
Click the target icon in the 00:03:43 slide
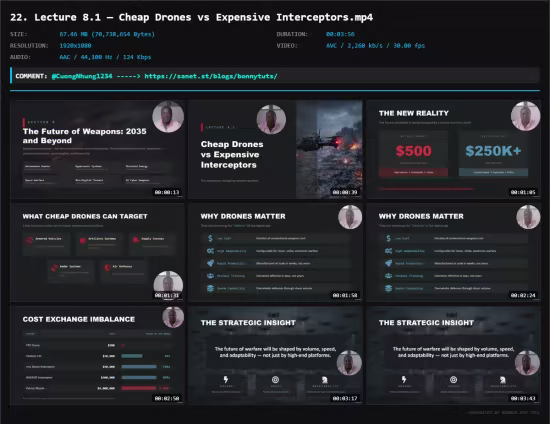[454, 379]
